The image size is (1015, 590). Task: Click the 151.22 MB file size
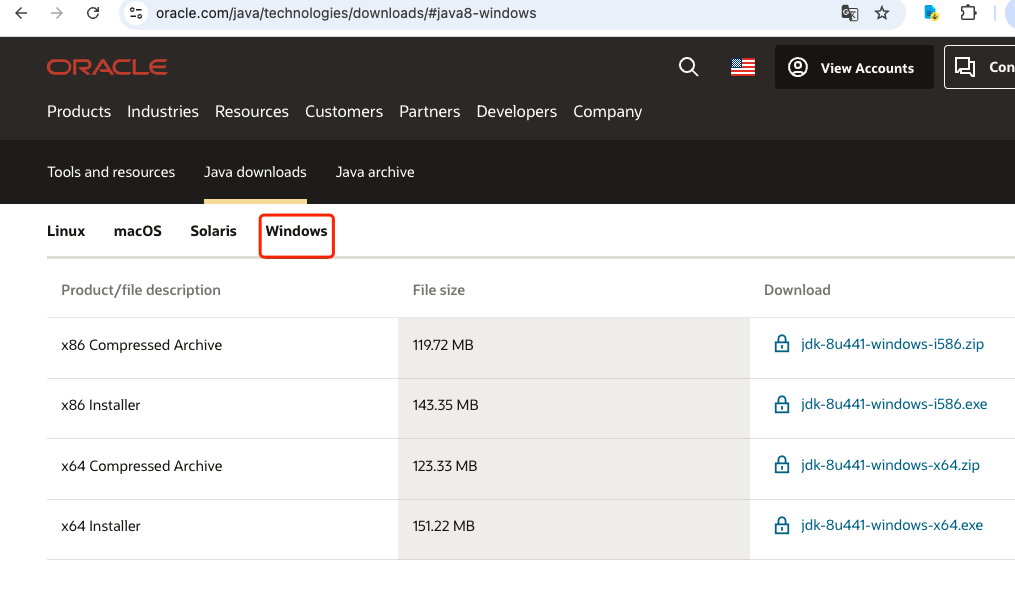click(443, 526)
